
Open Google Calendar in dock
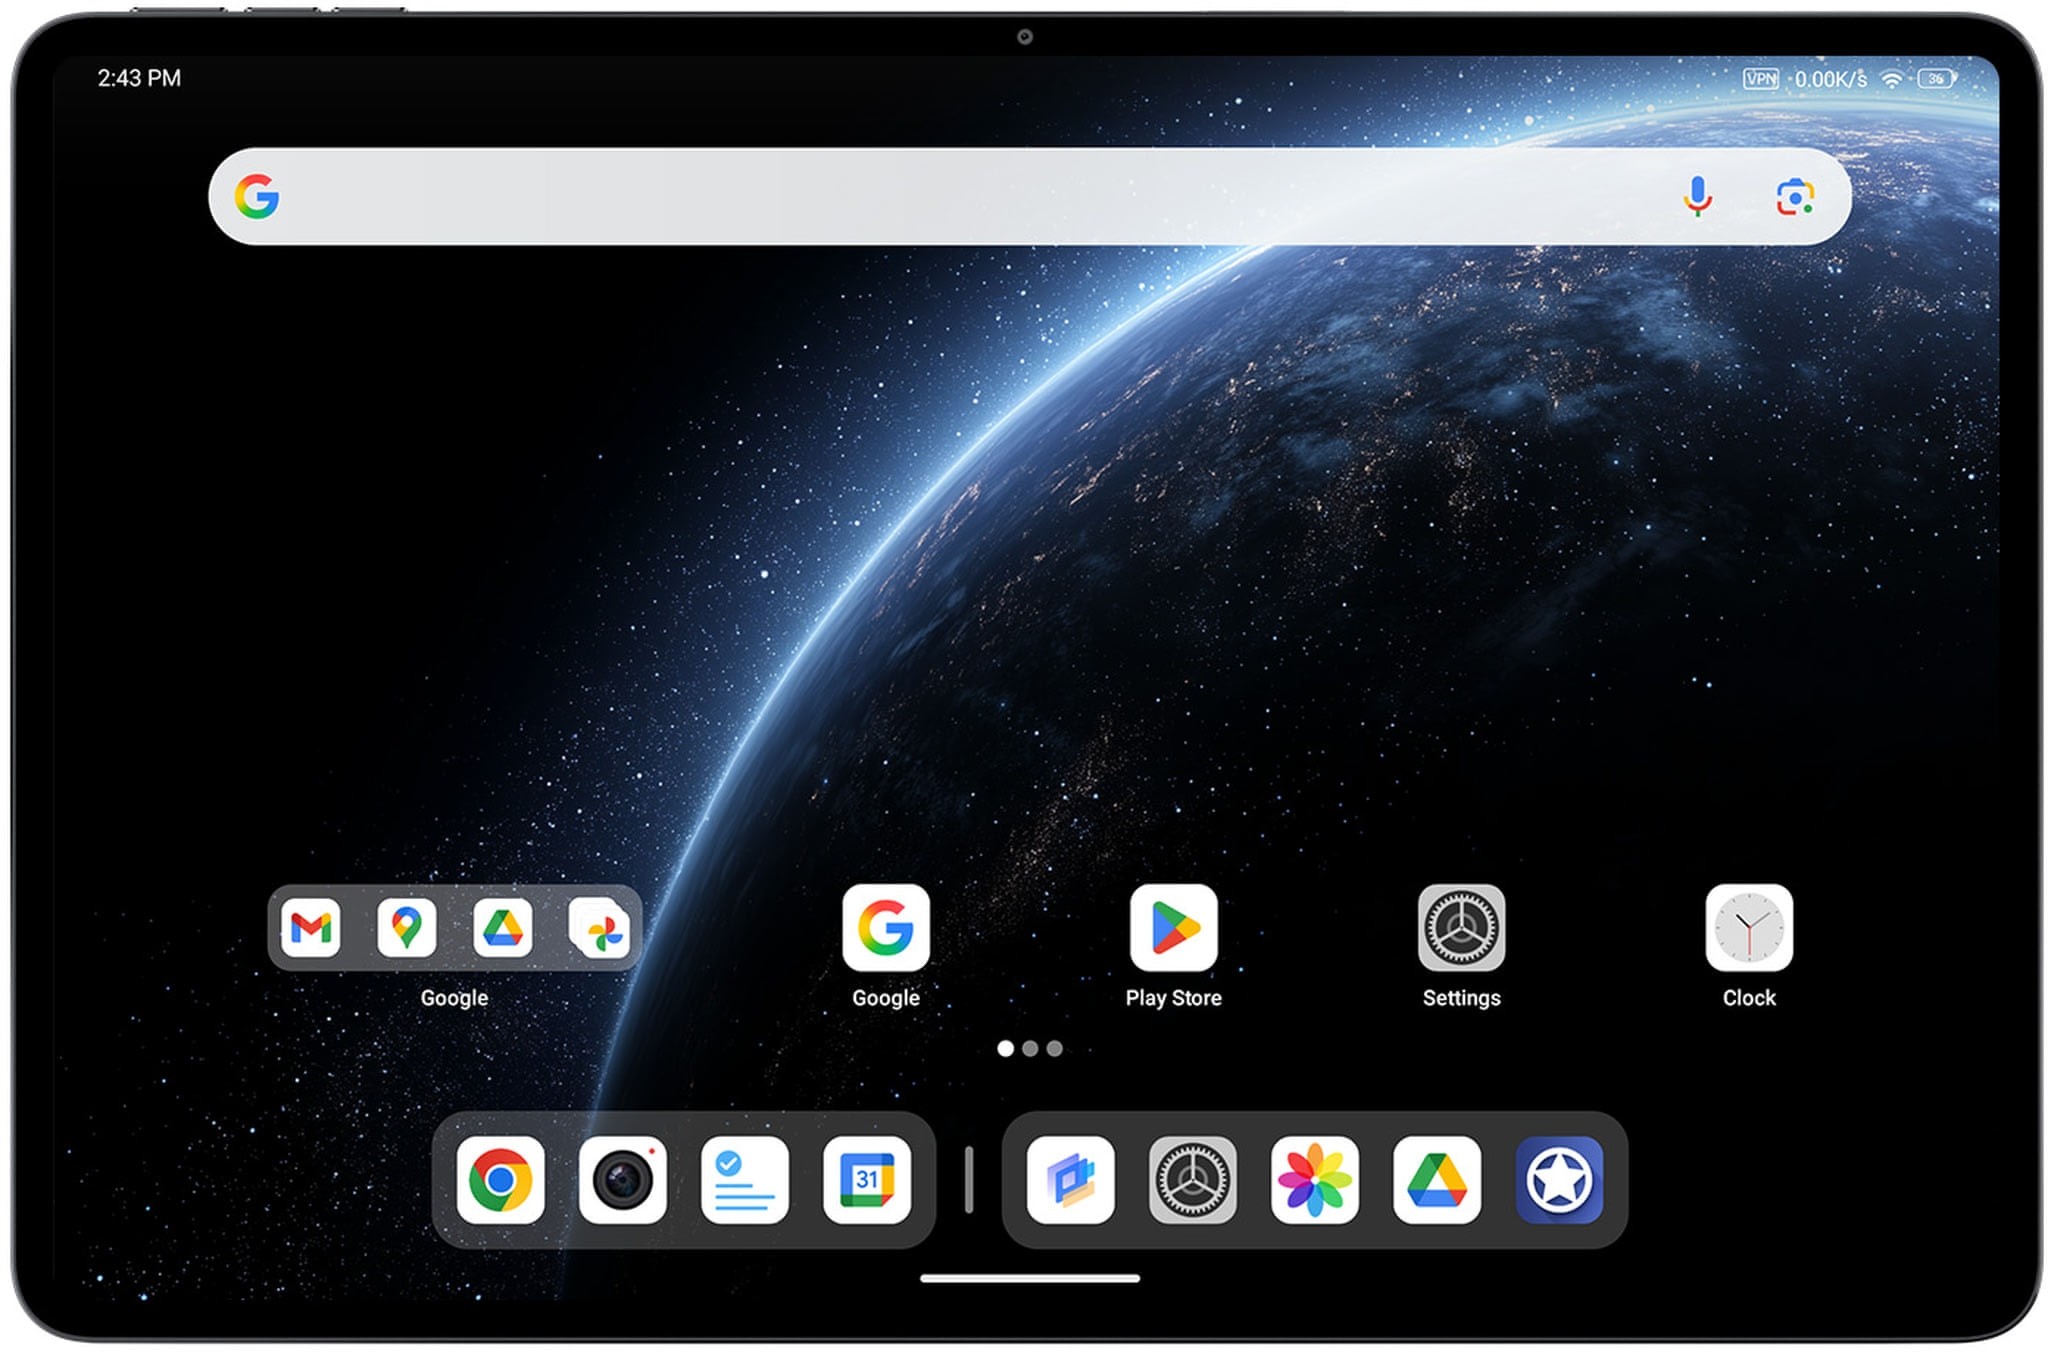(x=866, y=1180)
